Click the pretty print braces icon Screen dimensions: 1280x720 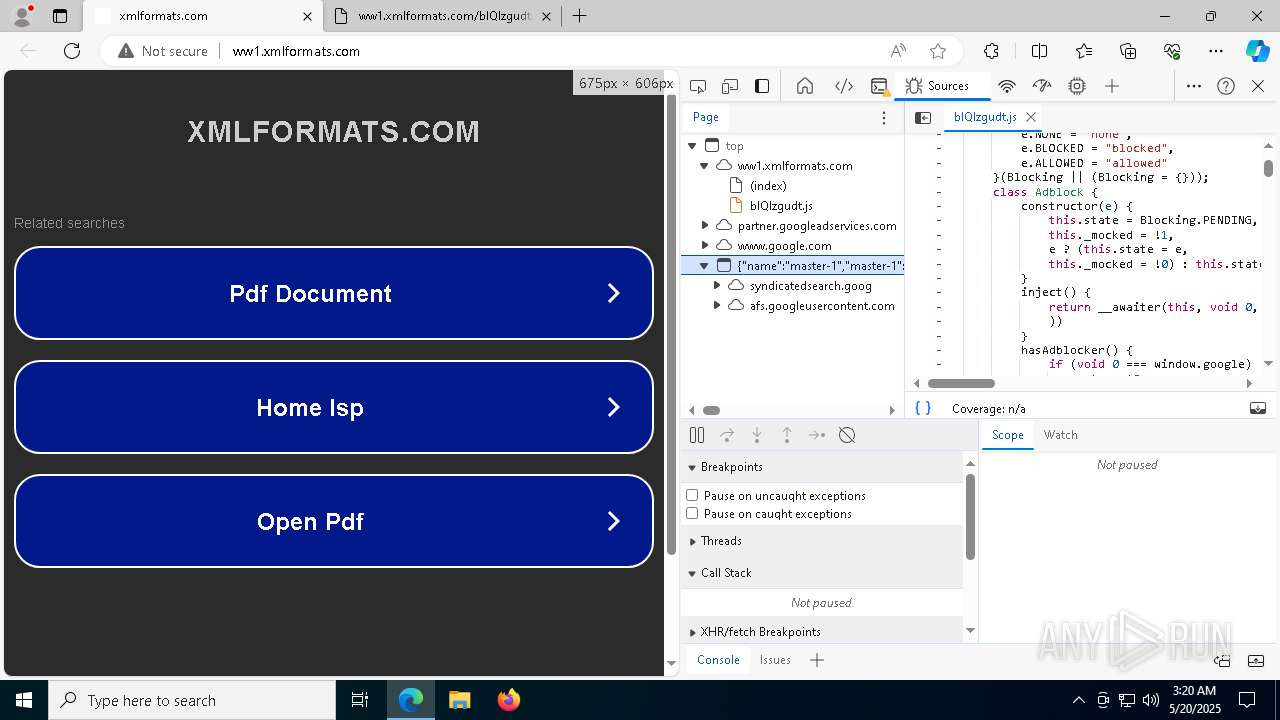click(923, 408)
